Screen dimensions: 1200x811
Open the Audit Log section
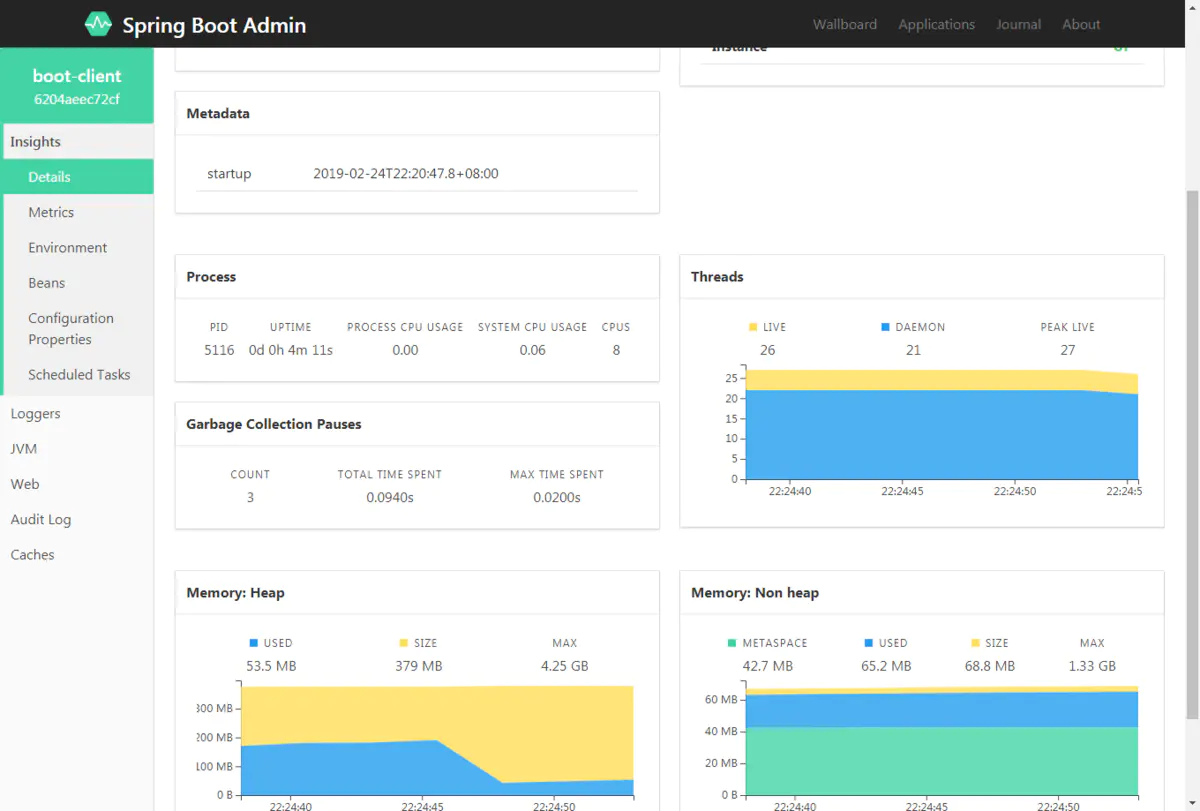(x=77, y=519)
